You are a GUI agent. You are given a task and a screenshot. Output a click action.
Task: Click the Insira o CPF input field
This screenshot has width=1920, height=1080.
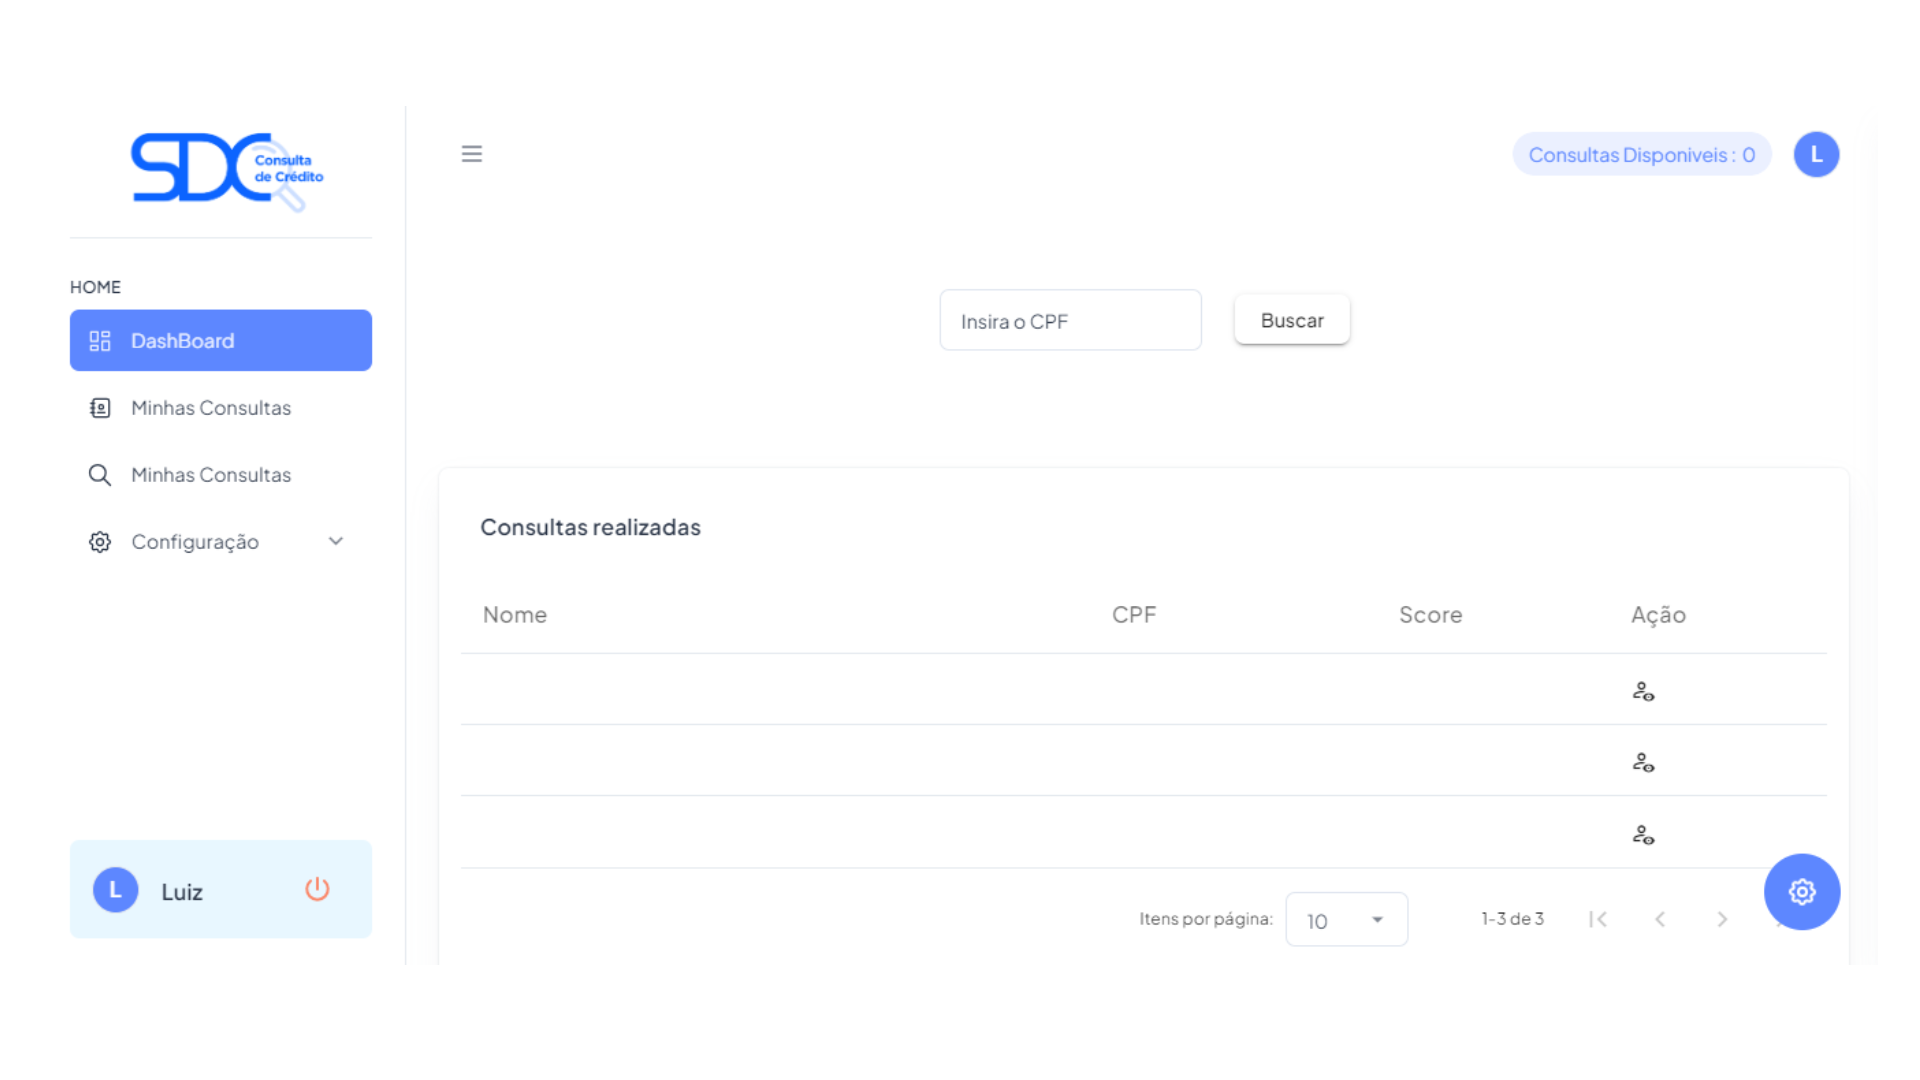click(1070, 320)
